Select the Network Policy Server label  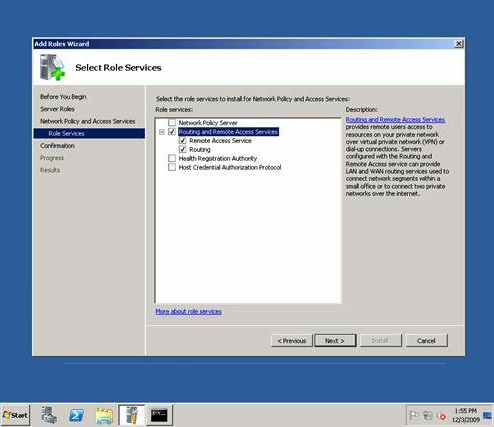pos(208,123)
